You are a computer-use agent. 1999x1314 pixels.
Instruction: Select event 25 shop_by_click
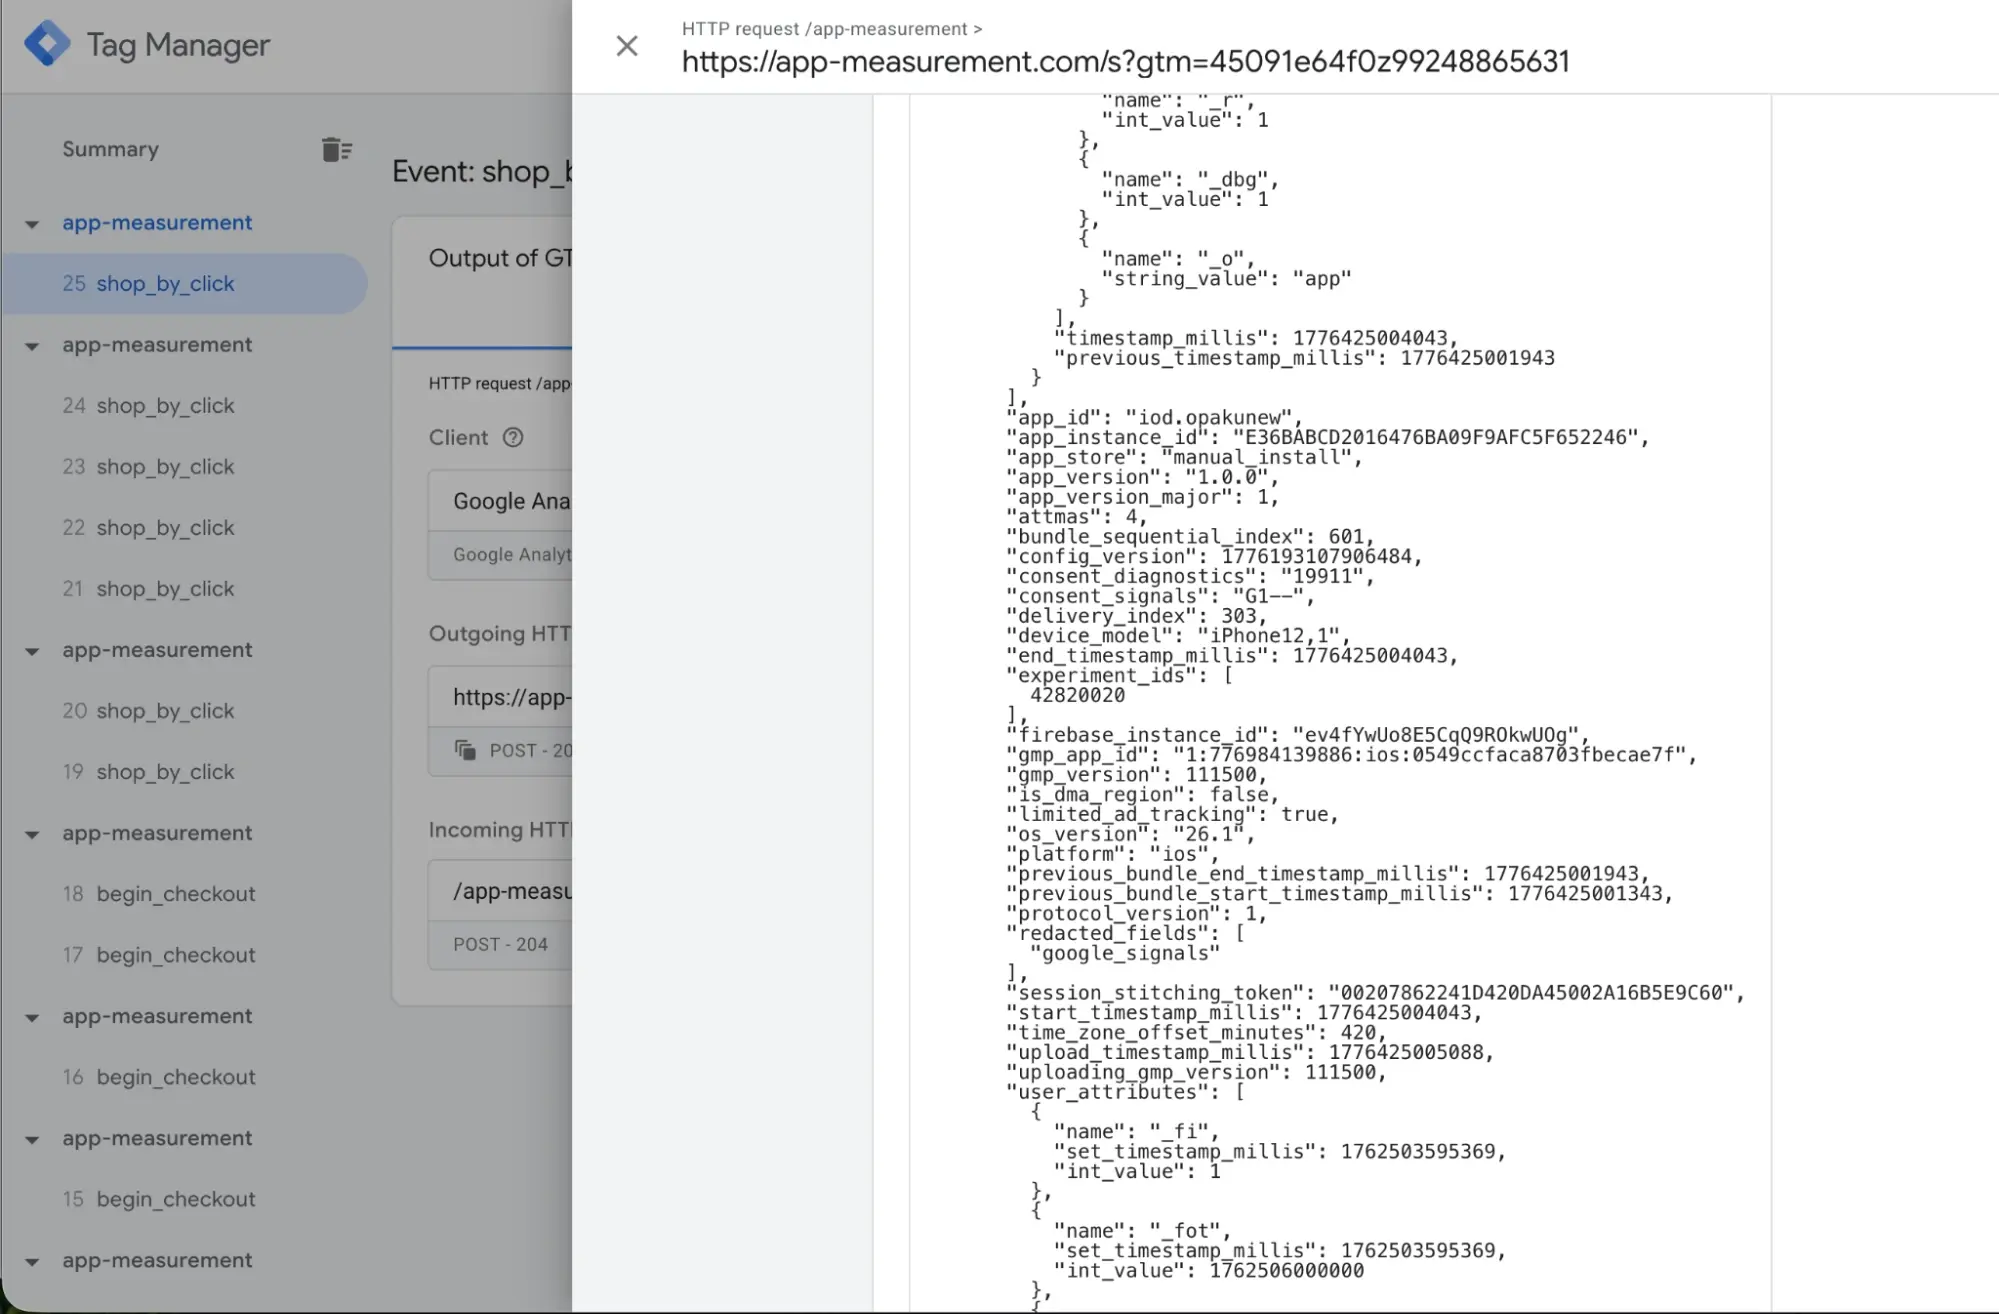tap(184, 283)
